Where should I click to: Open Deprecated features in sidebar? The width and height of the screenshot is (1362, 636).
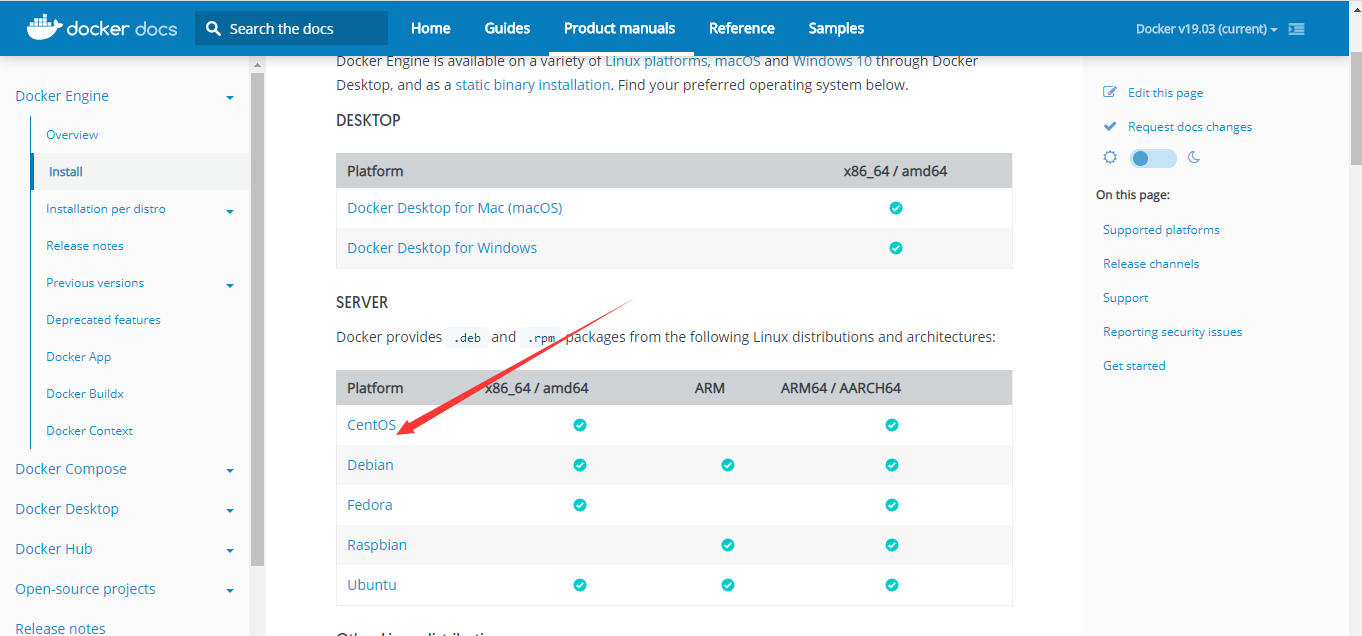pos(103,320)
